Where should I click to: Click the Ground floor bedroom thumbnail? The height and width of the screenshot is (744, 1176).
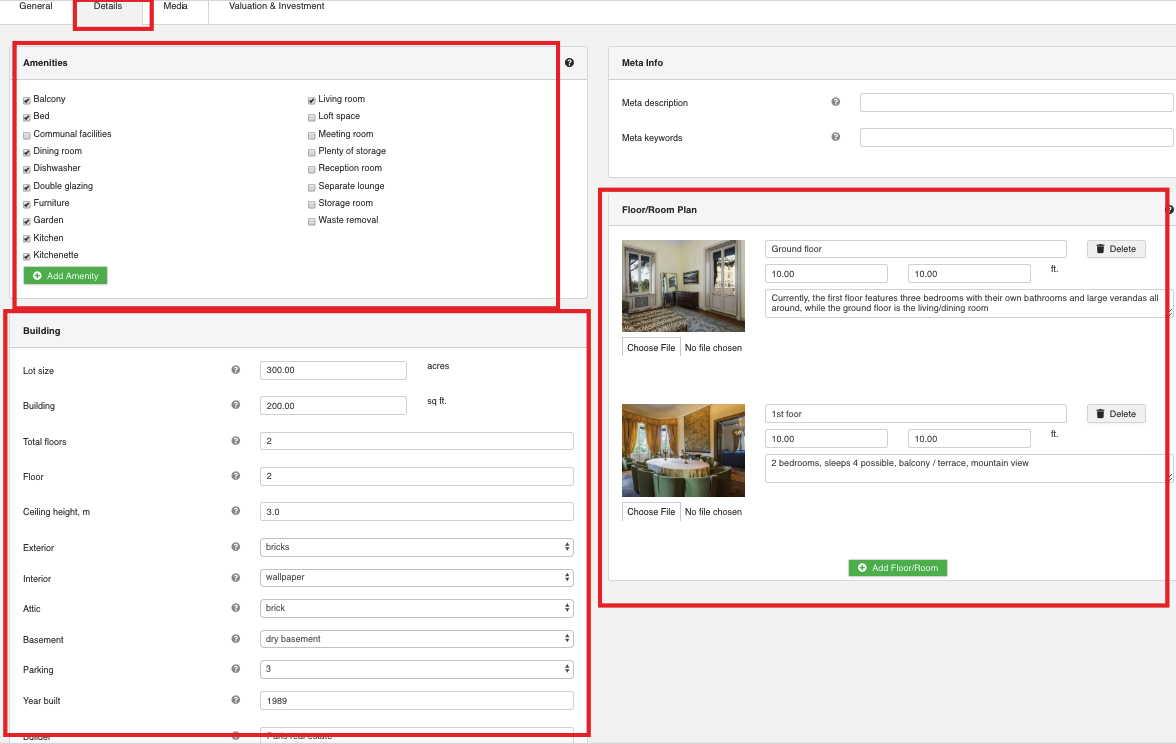coord(683,286)
